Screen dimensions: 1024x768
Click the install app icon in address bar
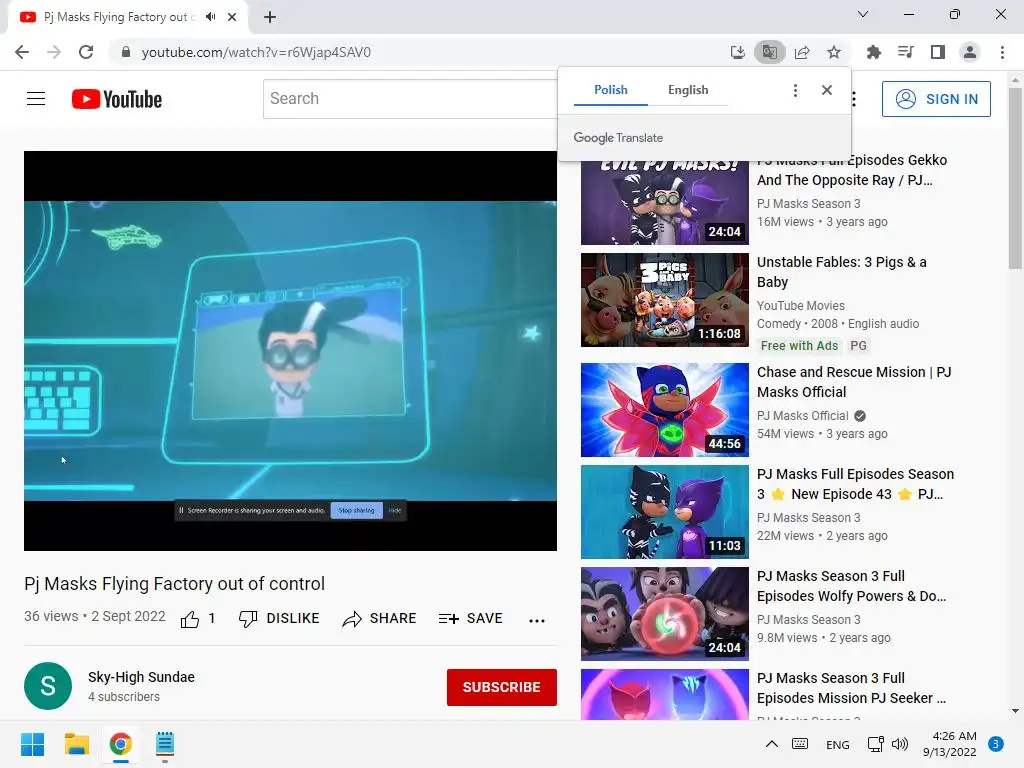tap(737, 52)
